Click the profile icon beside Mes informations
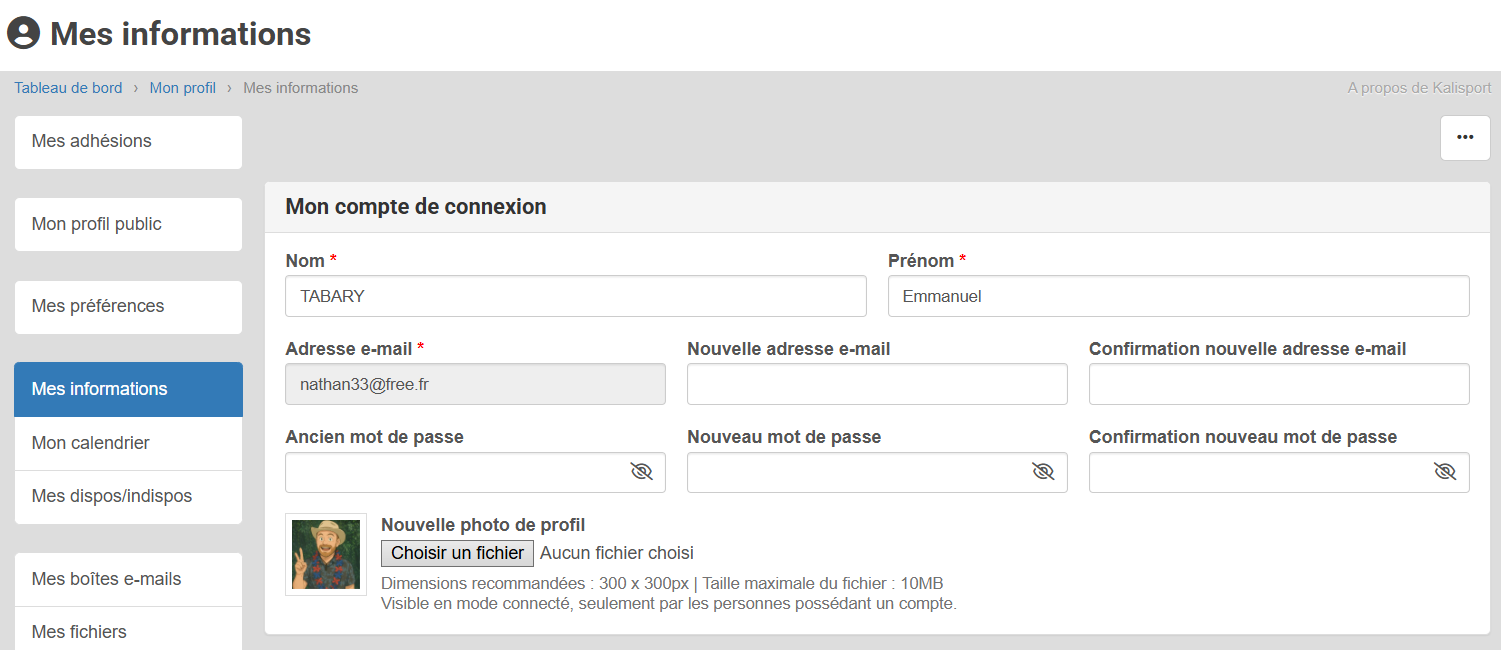This screenshot has height=650, width=1501. click(x=23, y=33)
